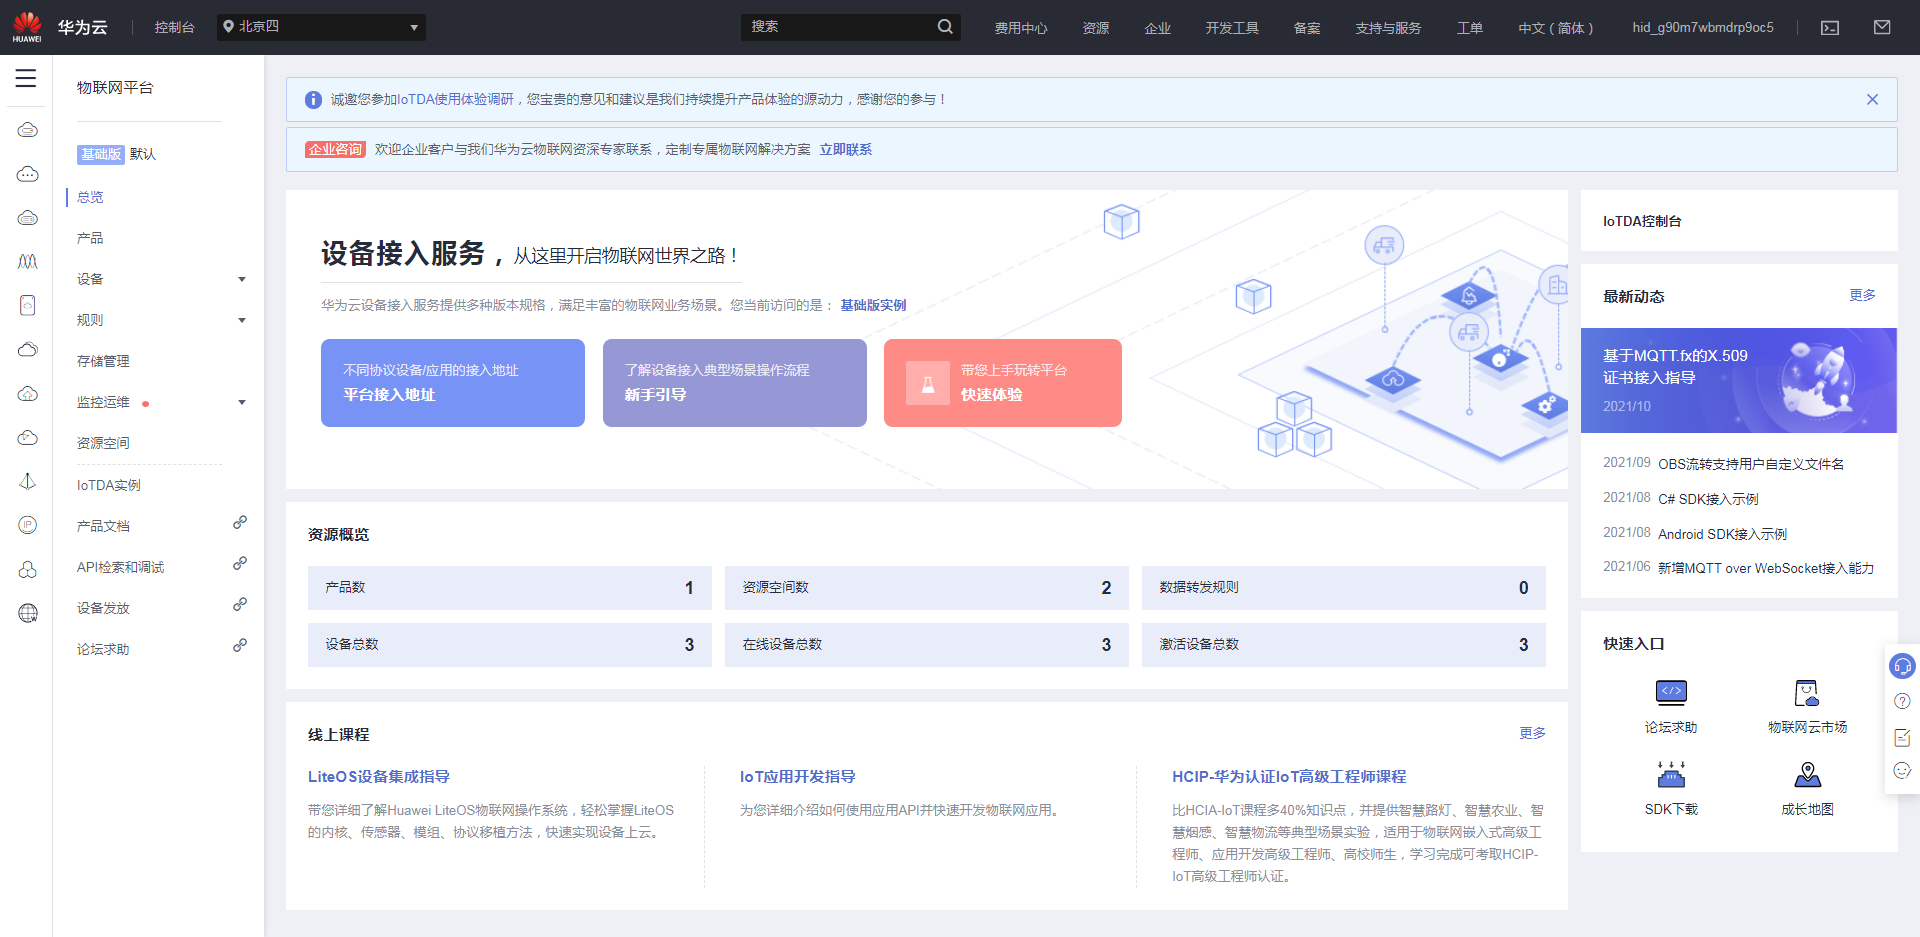Dismiss the IoTDA survey notification banner
Viewport: 1920px width, 937px height.
pos(1872,100)
